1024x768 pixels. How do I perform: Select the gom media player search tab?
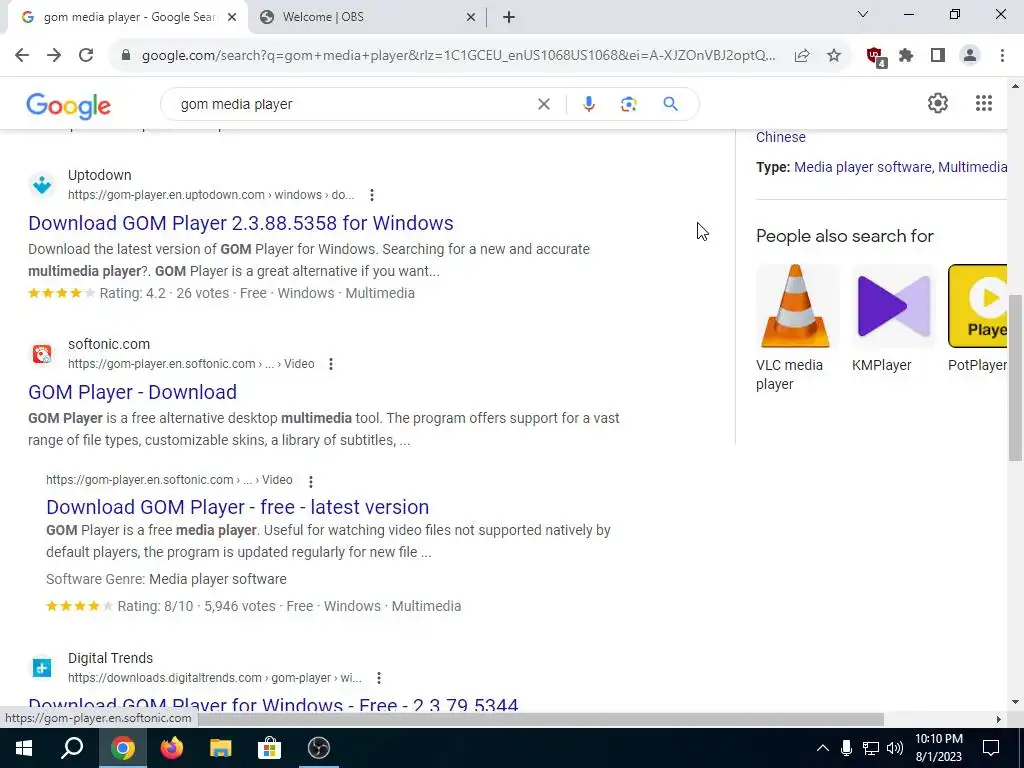127,17
